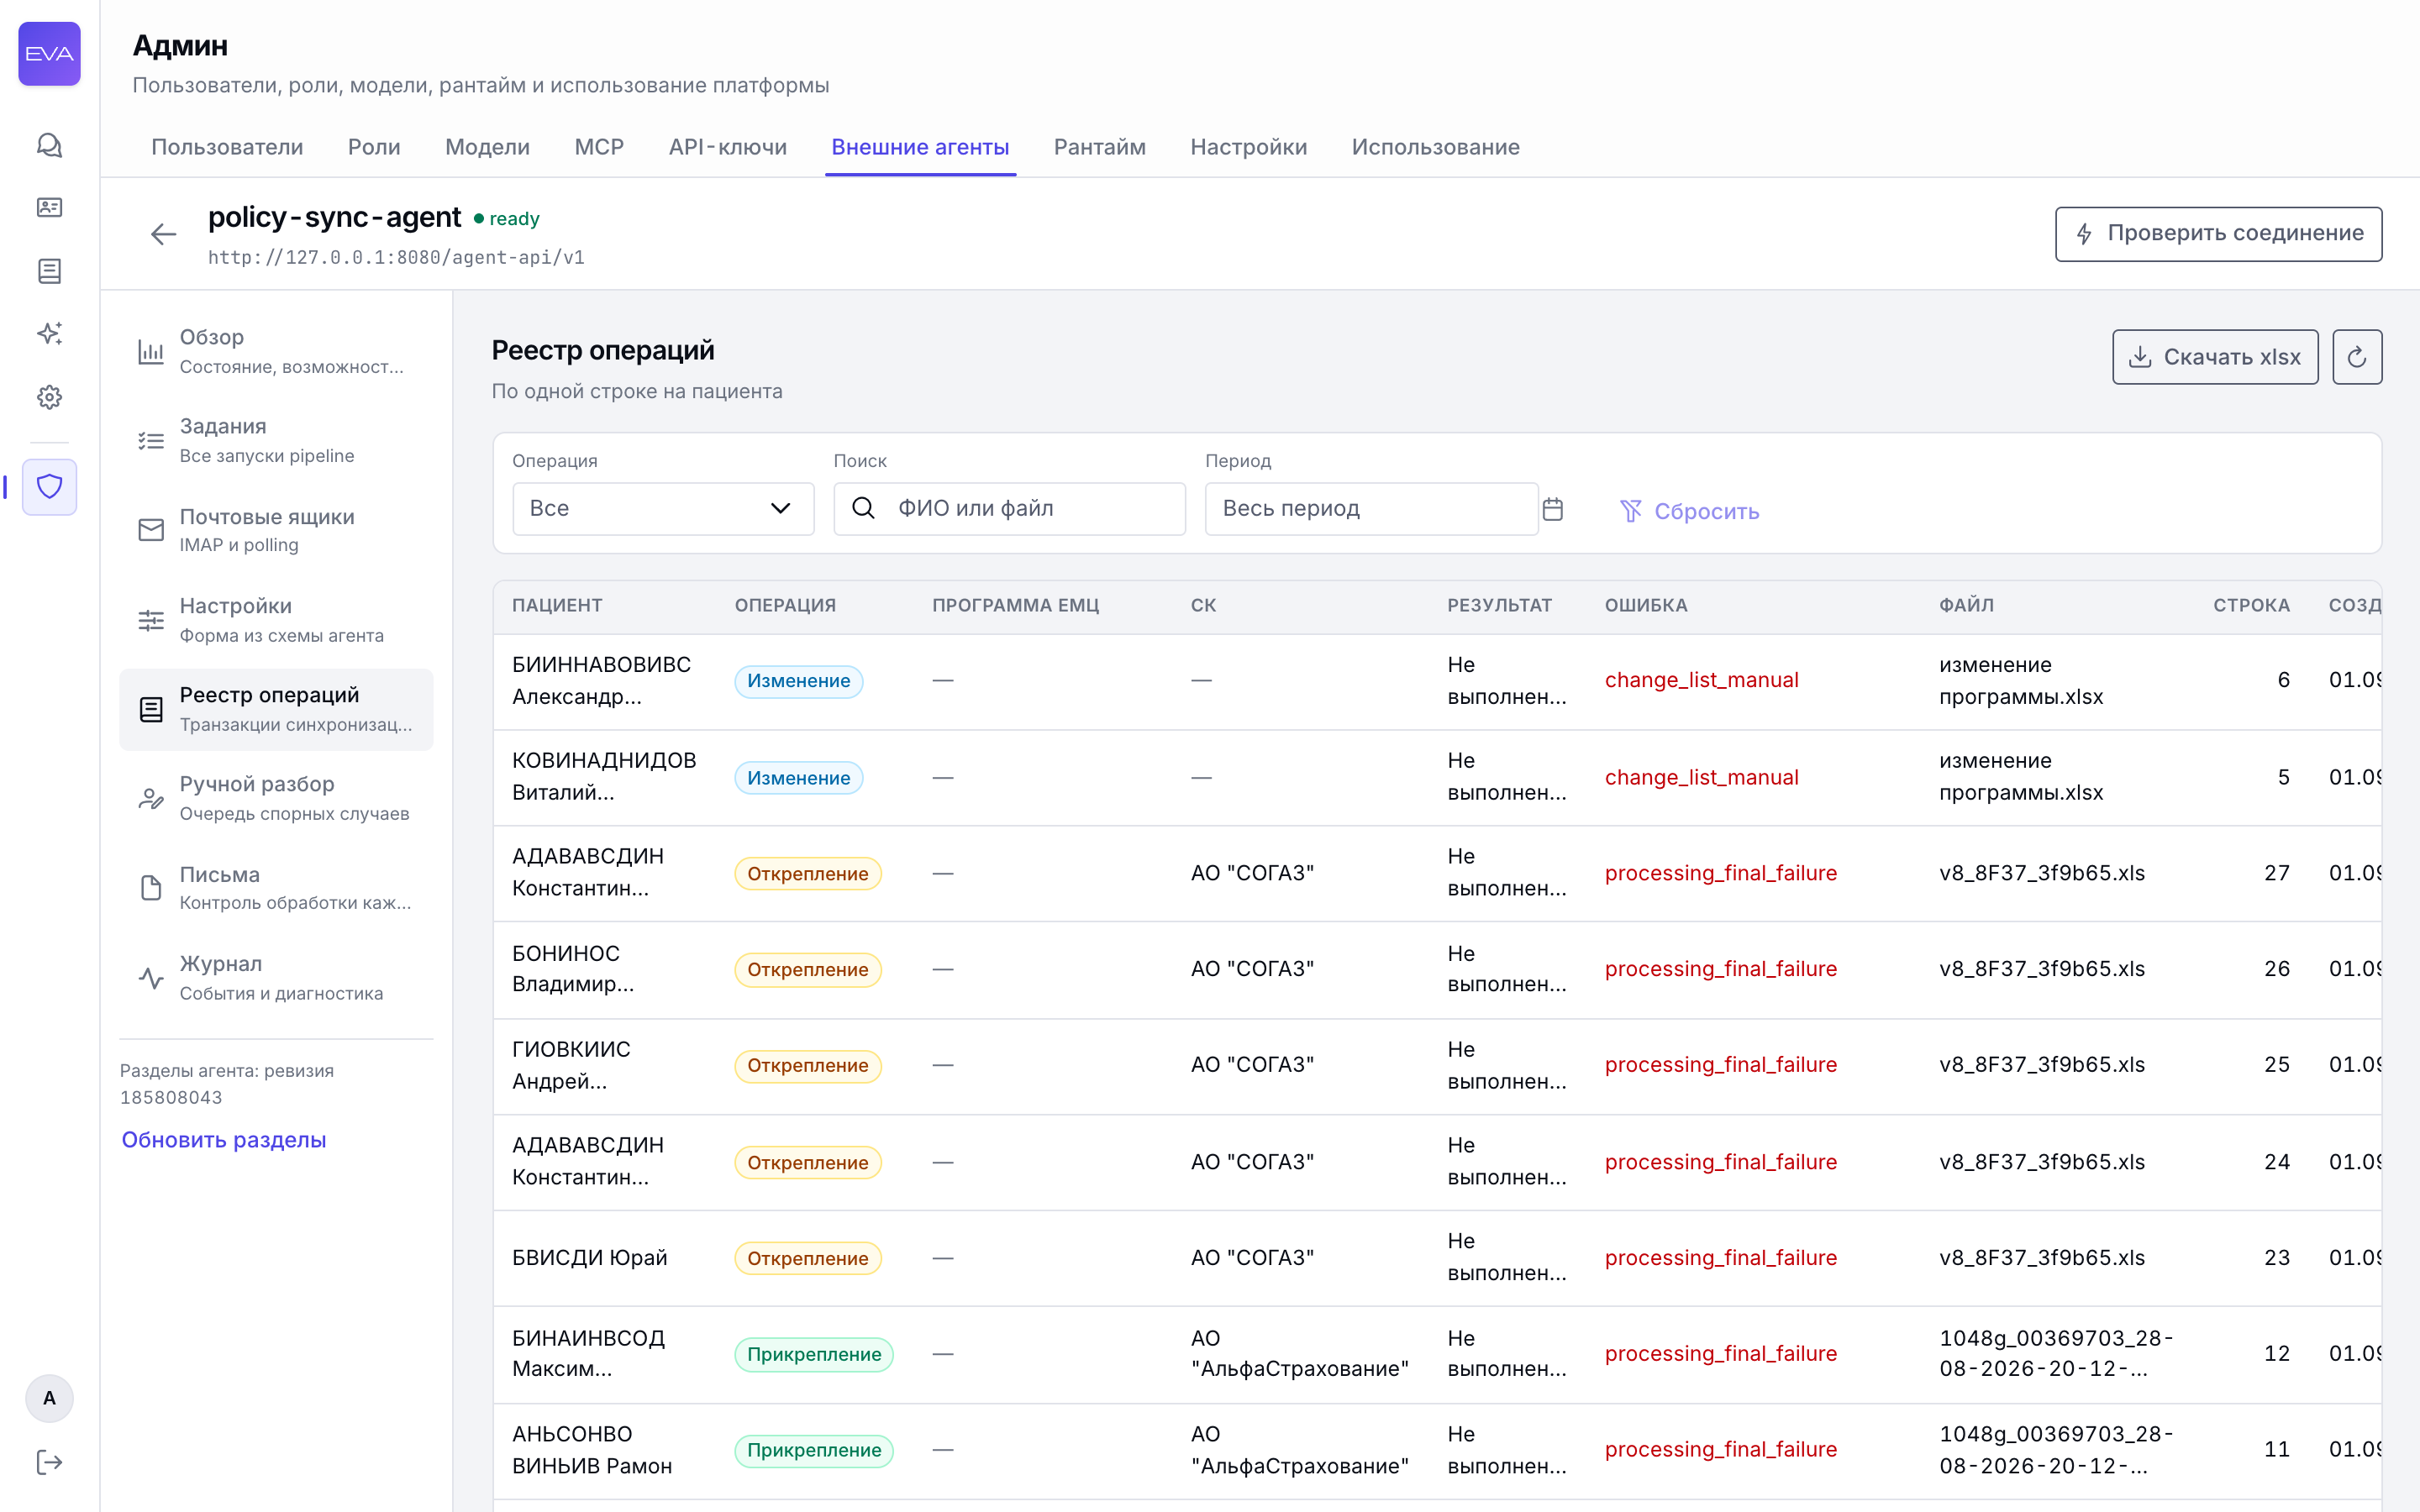Switch to Роли tab

tap(374, 147)
